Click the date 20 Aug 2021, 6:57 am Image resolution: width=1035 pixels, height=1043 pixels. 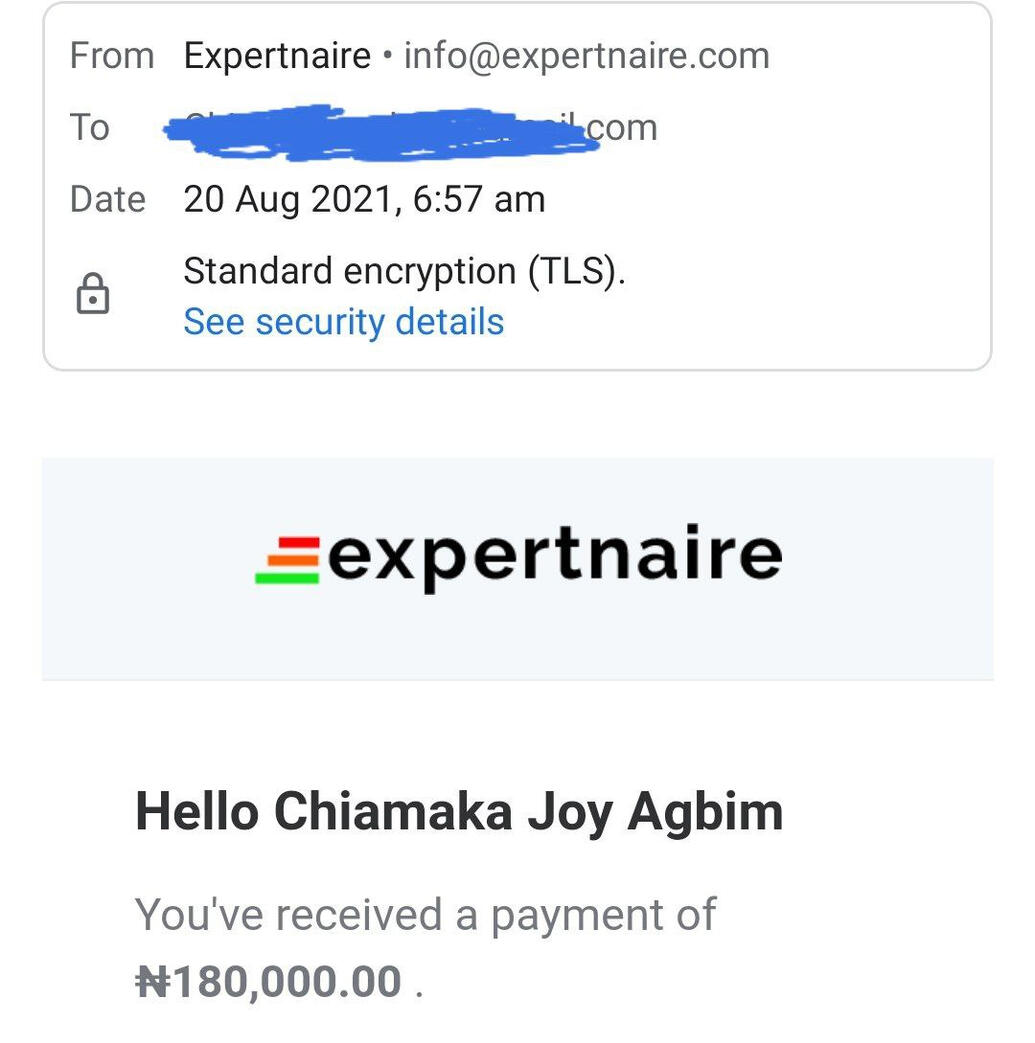(364, 199)
